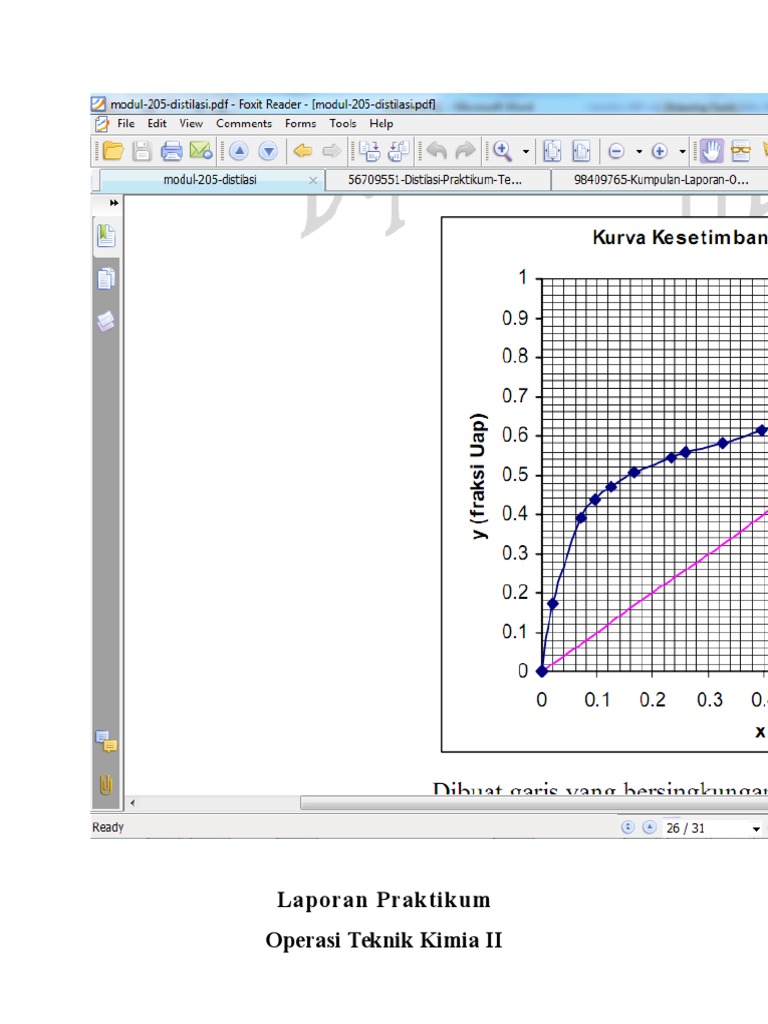Screen dimensions: 768x1024
Task: Open the Attachments paperclip panel
Action: pyautogui.click(x=106, y=785)
